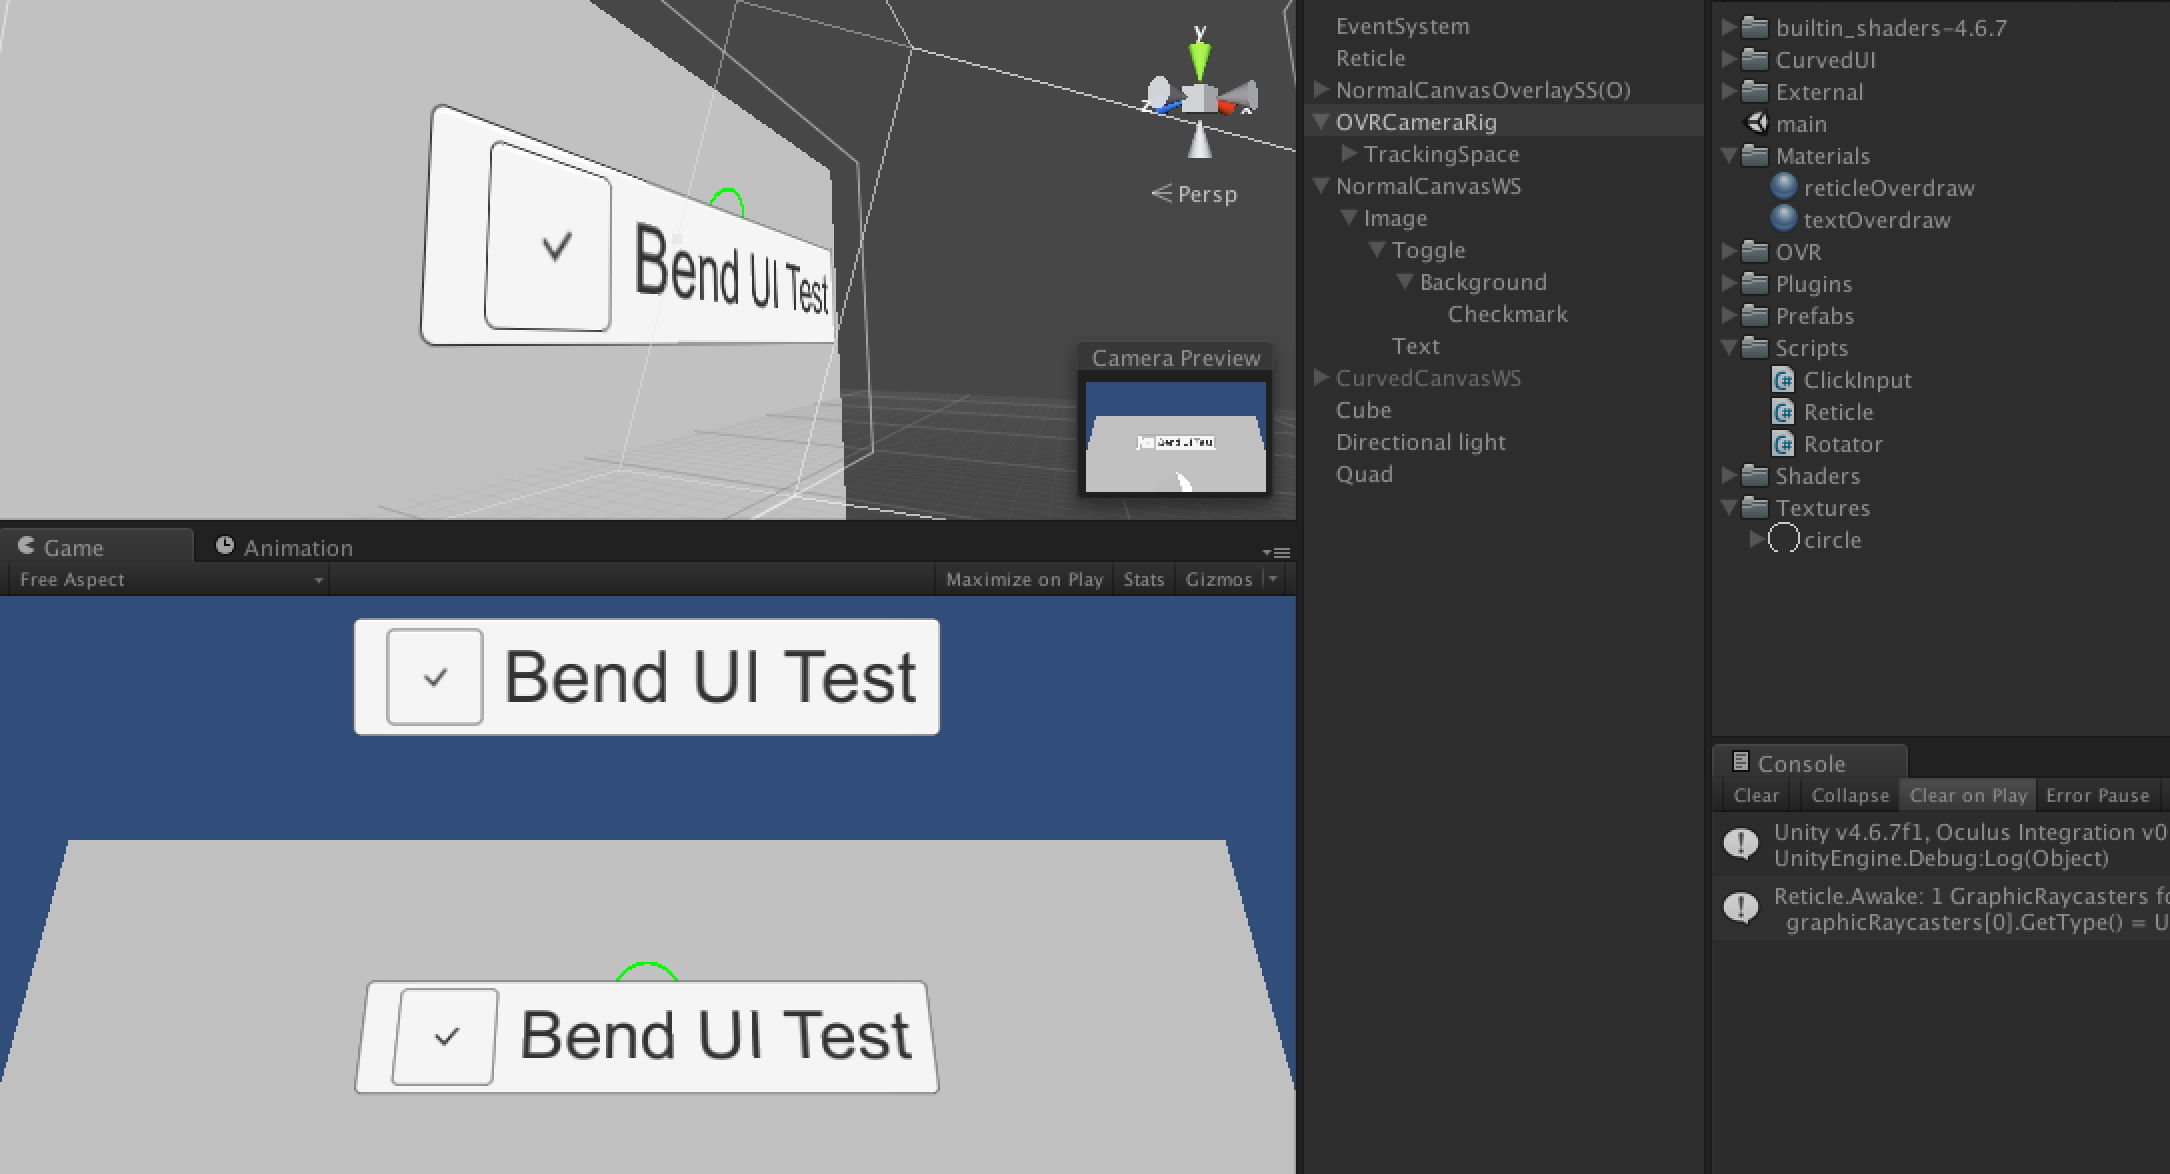
Task: Toggle Clear on Play in the Console
Action: click(x=1967, y=795)
